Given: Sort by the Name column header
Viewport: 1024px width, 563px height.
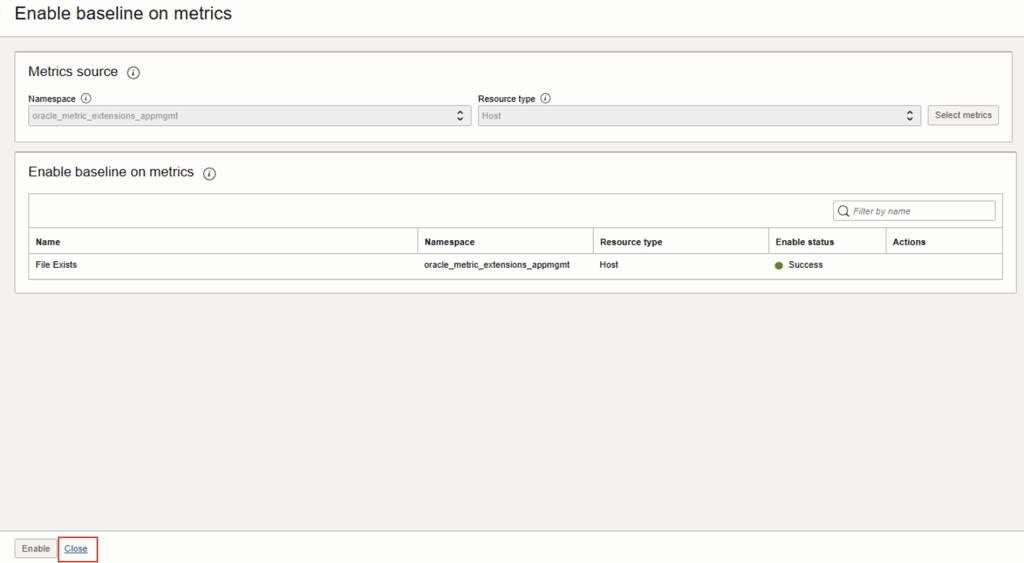Looking at the screenshot, I should coord(48,242).
